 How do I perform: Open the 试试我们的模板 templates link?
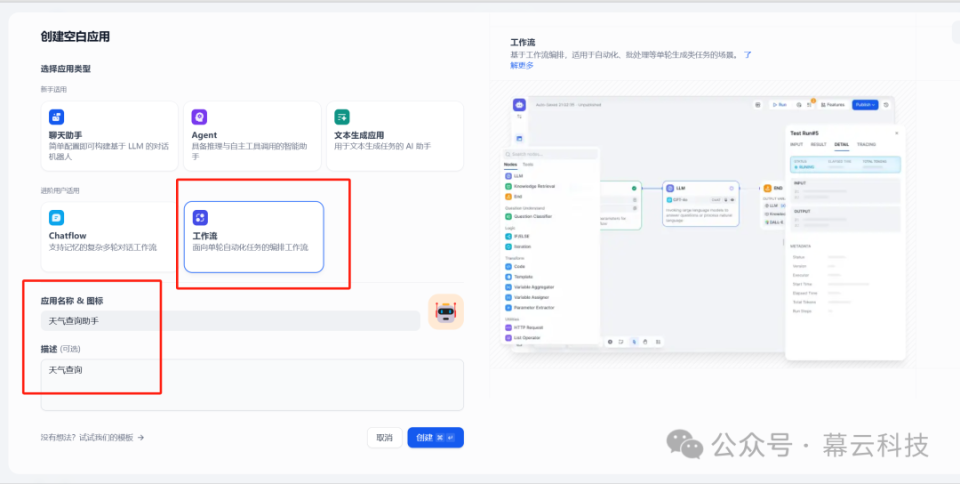(x=111, y=437)
